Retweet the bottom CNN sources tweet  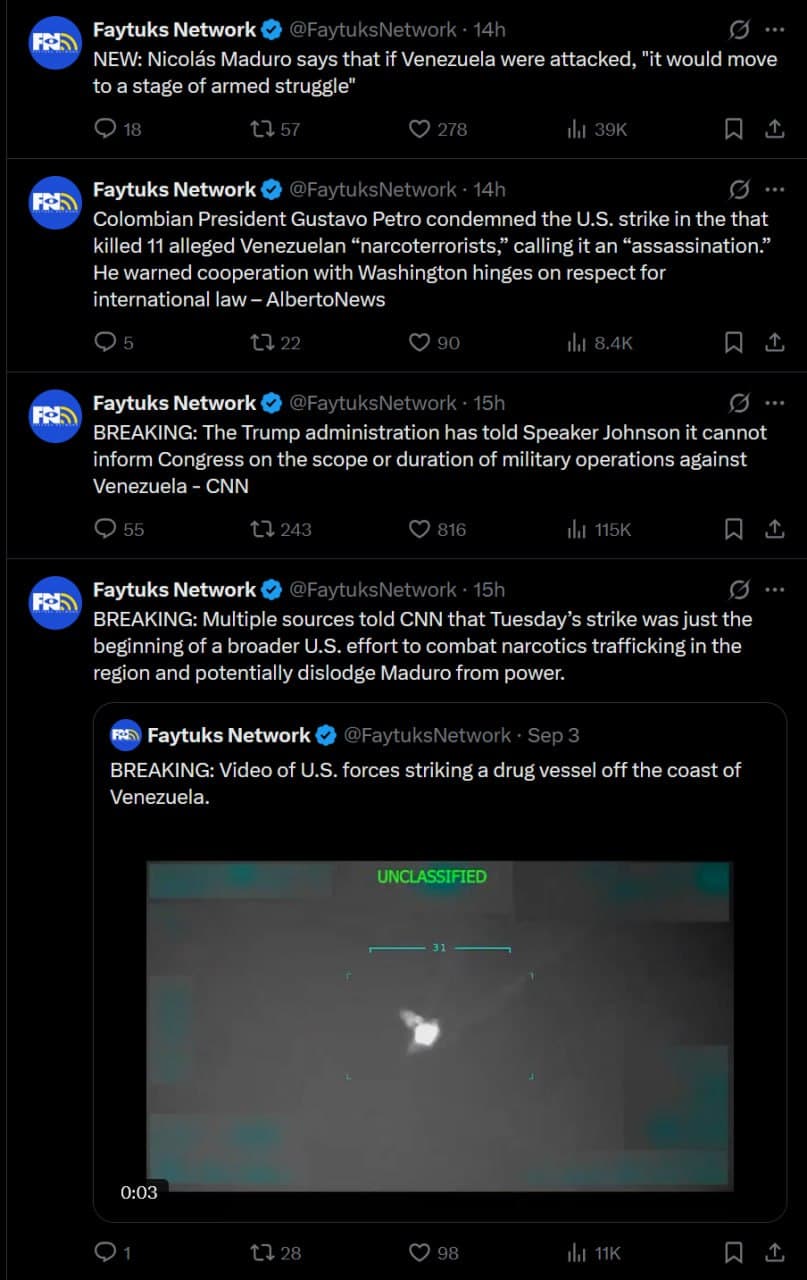(x=262, y=1252)
